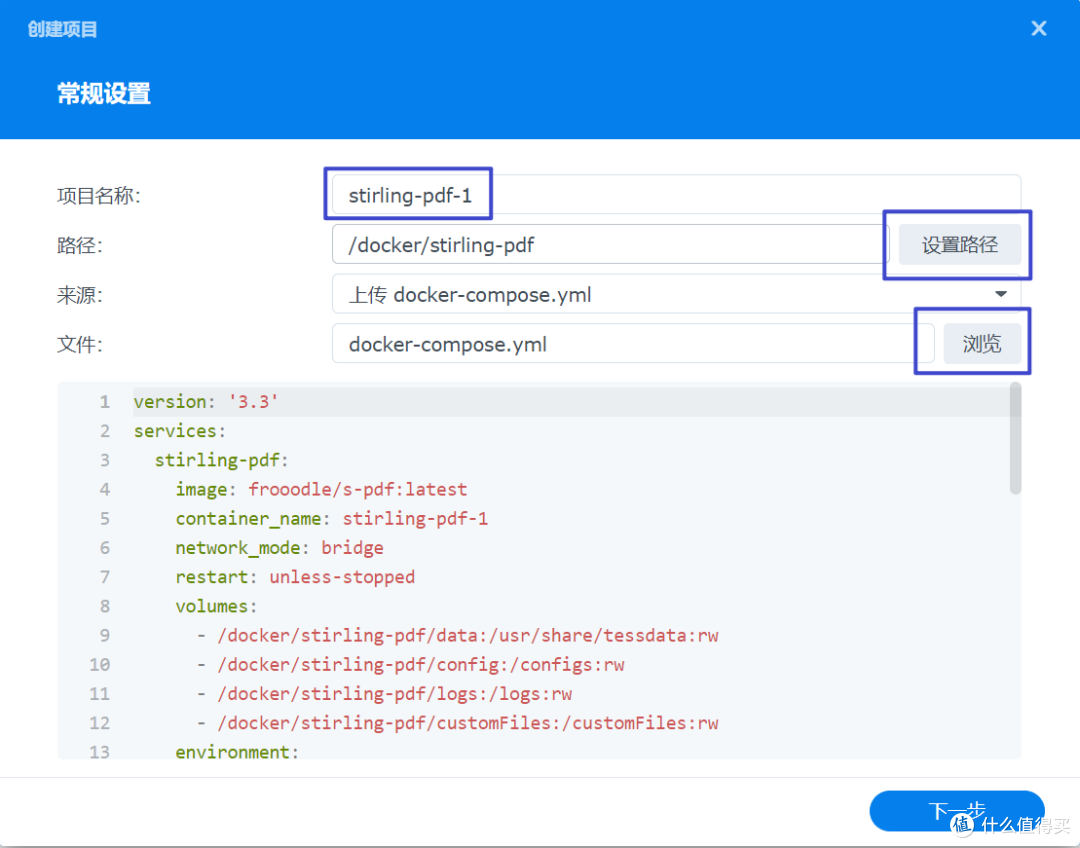Image resolution: width=1080 pixels, height=848 pixels.
Task: Click the 浏览 button to pick a file
Action: click(981, 343)
